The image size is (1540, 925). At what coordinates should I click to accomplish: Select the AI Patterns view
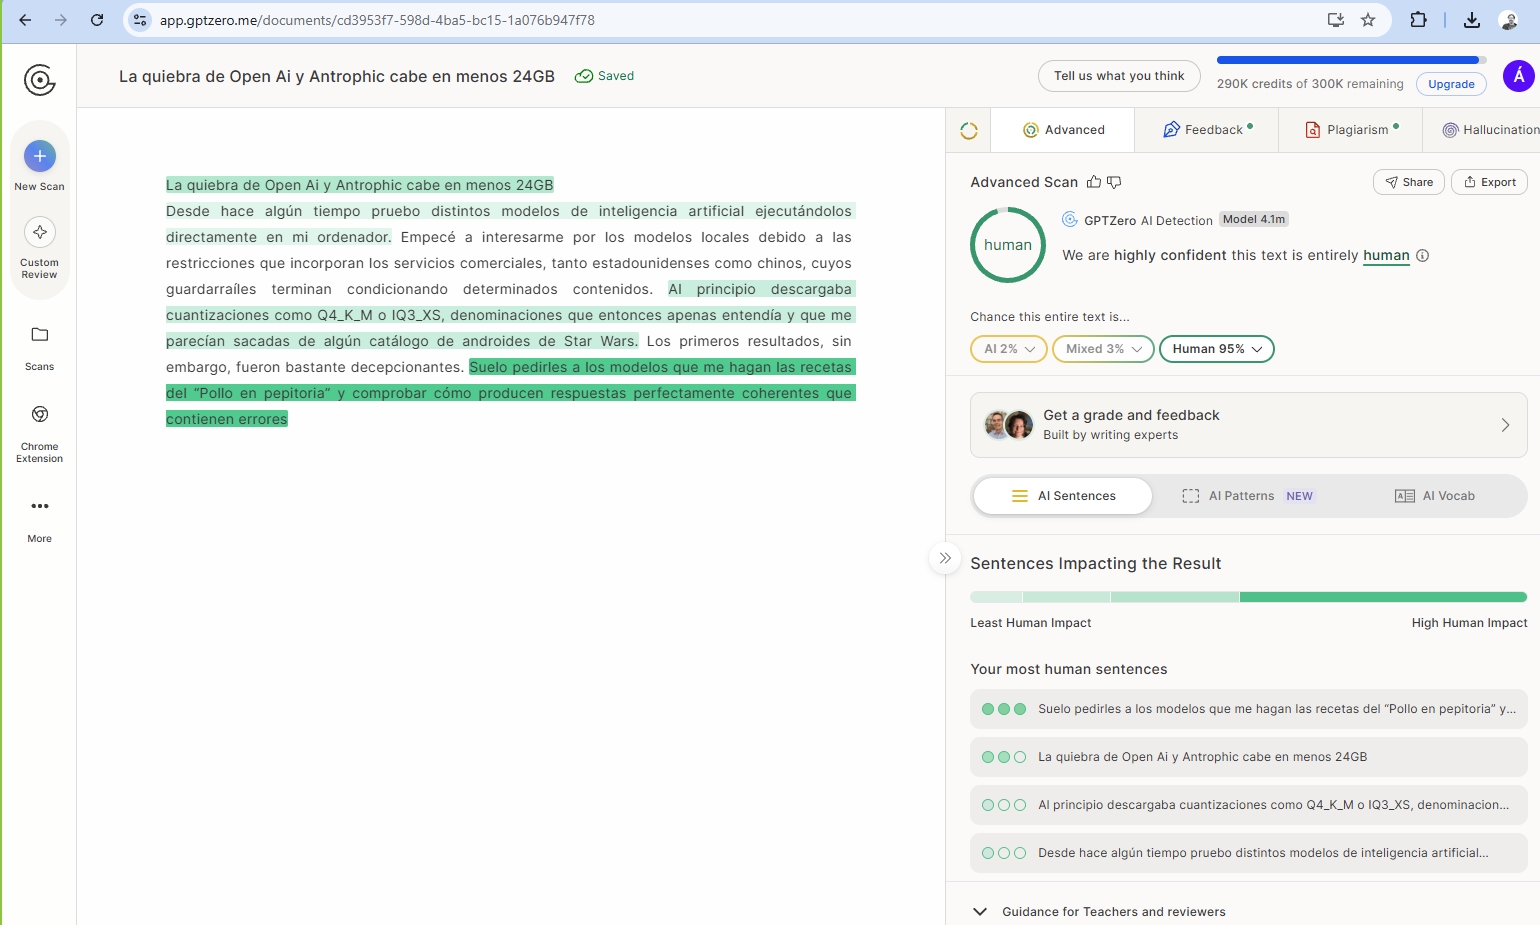[x=1247, y=496]
